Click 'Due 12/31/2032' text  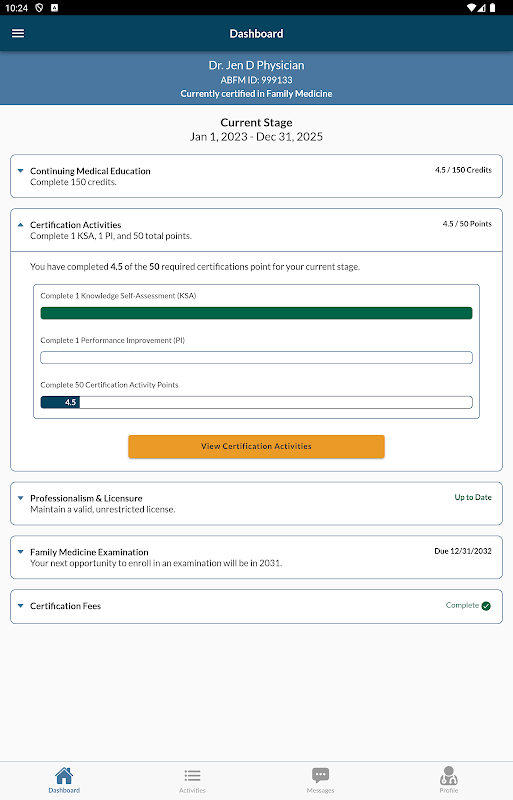coord(463,551)
